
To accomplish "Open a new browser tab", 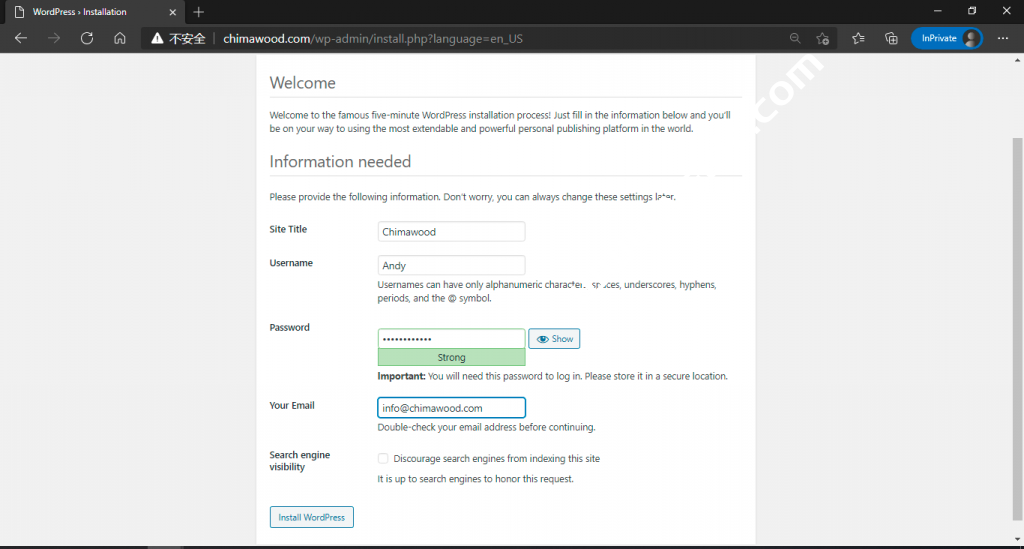I will tap(198, 12).
